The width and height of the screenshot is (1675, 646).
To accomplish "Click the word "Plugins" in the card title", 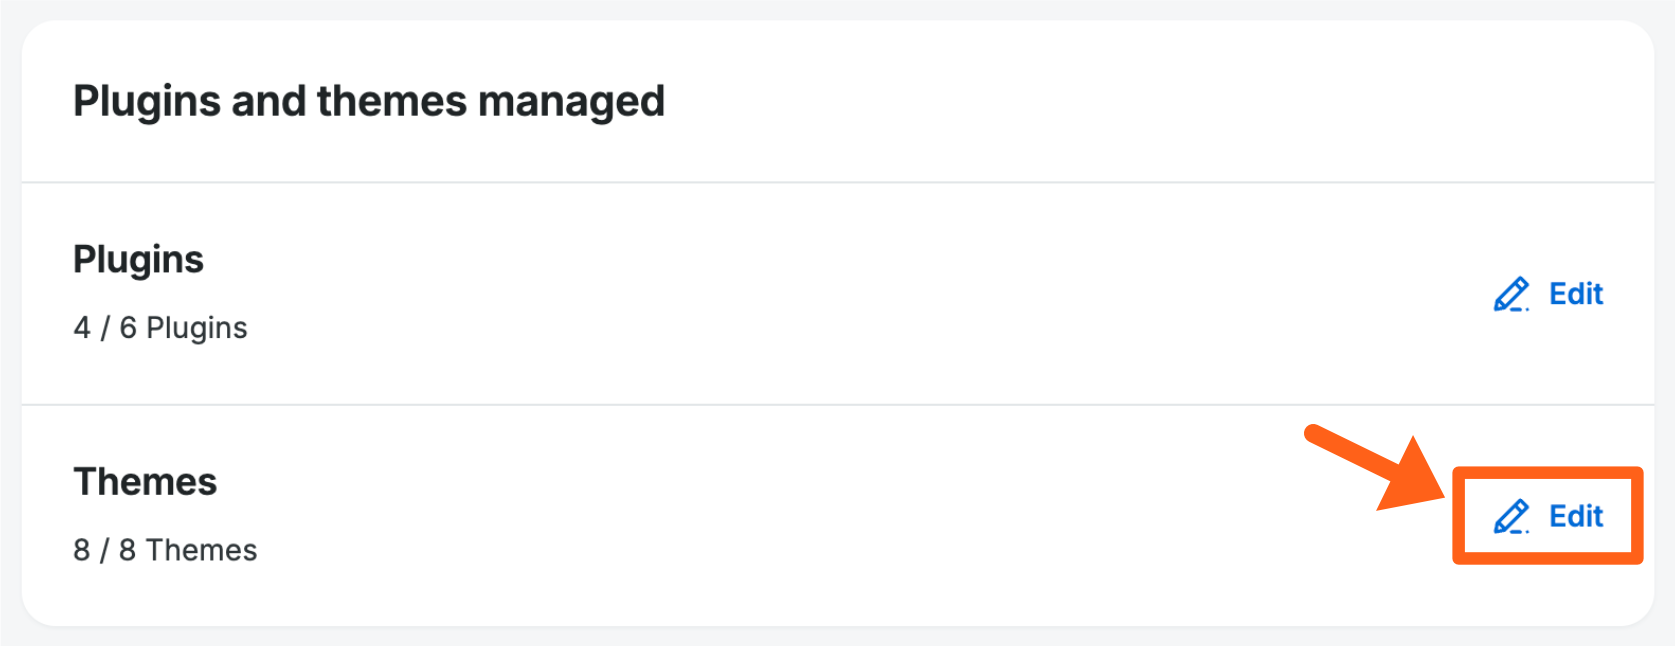I will tap(146, 101).
